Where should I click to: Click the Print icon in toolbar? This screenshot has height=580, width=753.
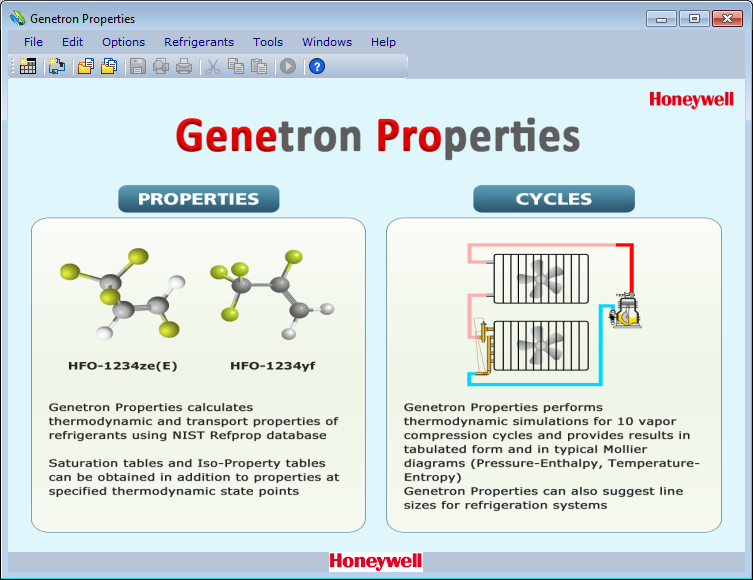pyautogui.click(x=184, y=67)
